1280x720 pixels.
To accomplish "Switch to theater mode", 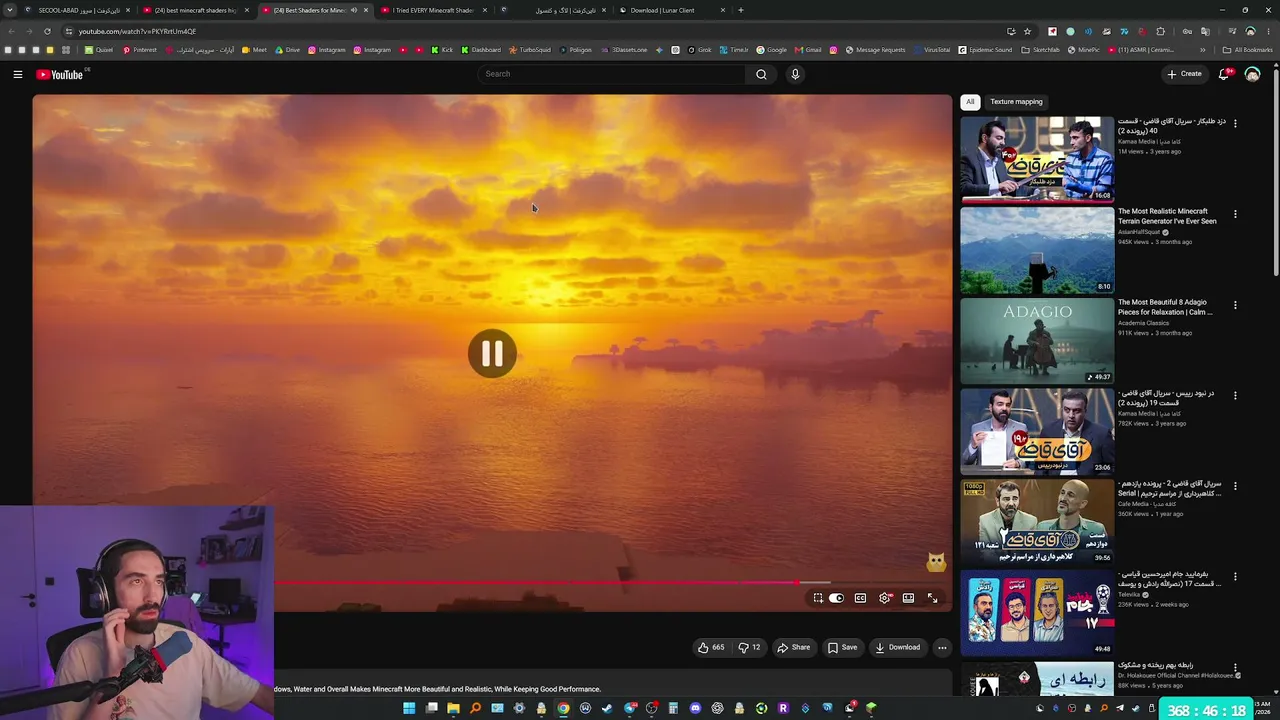I will pyautogui.click(x=908, y=598).
